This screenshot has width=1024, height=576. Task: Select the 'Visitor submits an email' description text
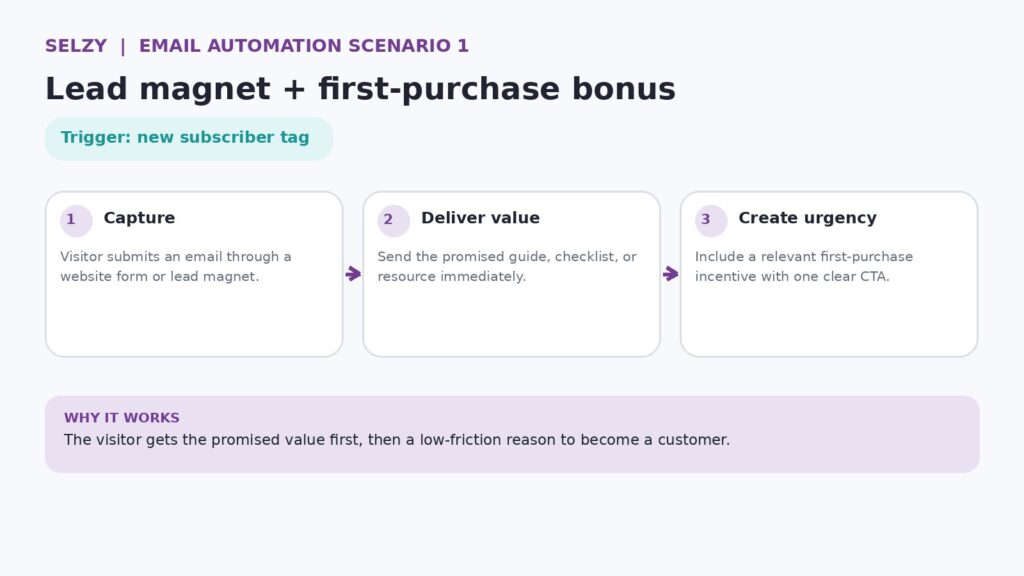[176, 266]
